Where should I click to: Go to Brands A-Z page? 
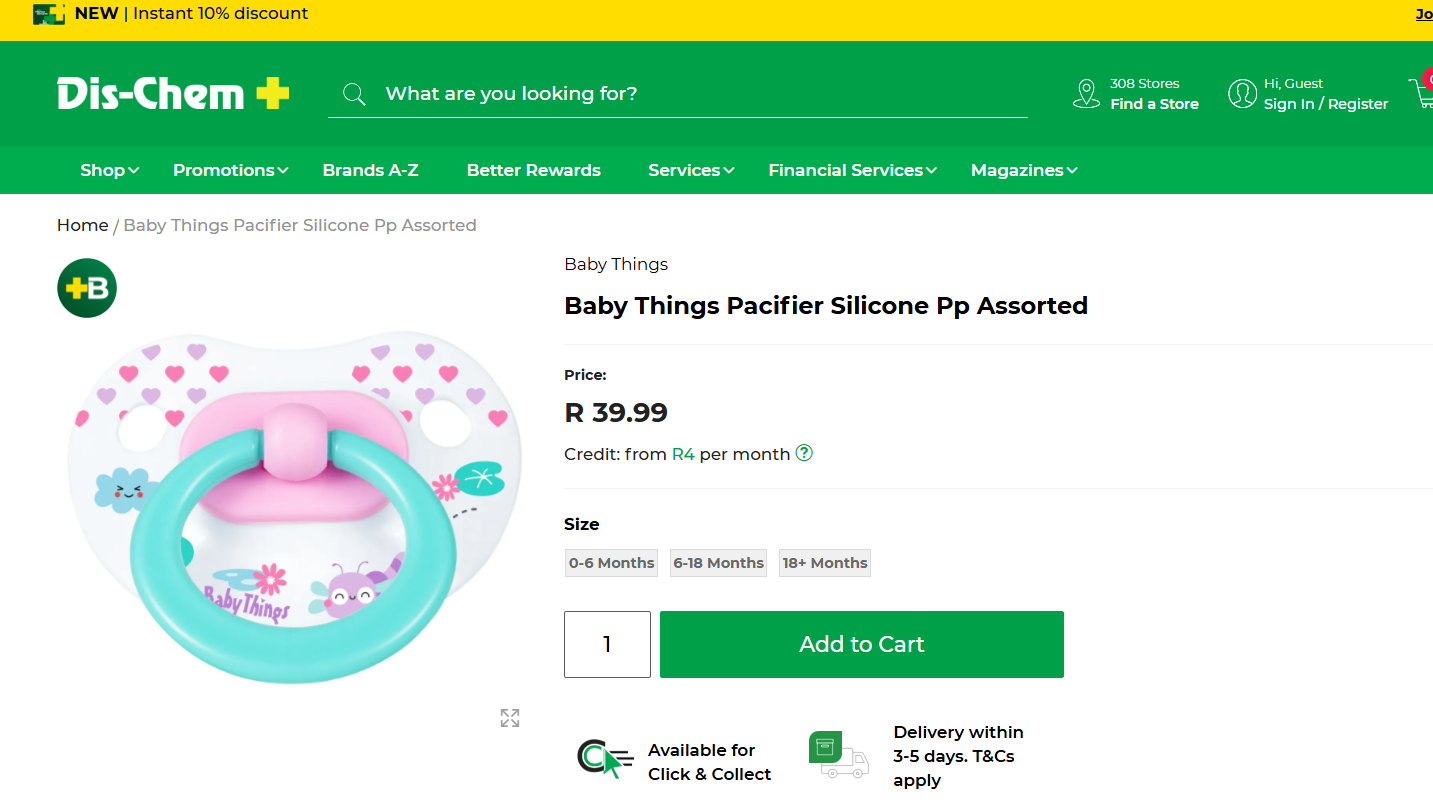370,170
